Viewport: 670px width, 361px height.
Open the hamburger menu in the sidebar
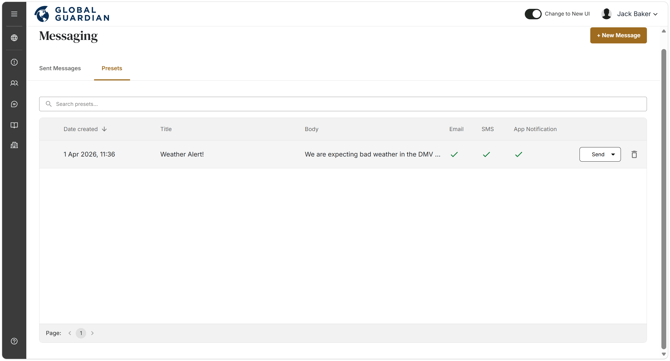pos(14,14)
